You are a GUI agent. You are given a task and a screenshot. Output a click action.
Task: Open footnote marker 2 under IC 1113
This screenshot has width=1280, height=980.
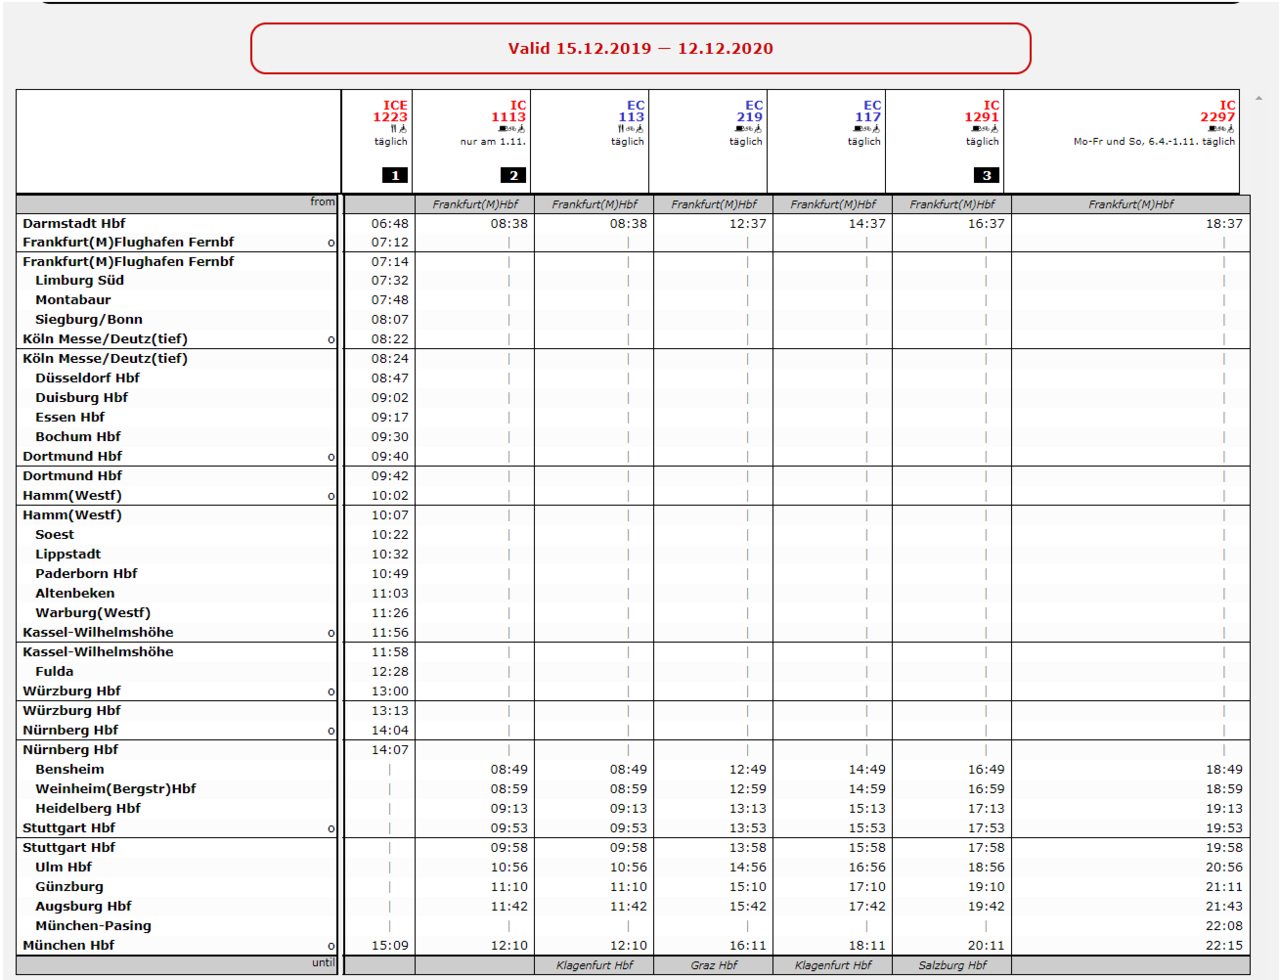coord(513,175)
